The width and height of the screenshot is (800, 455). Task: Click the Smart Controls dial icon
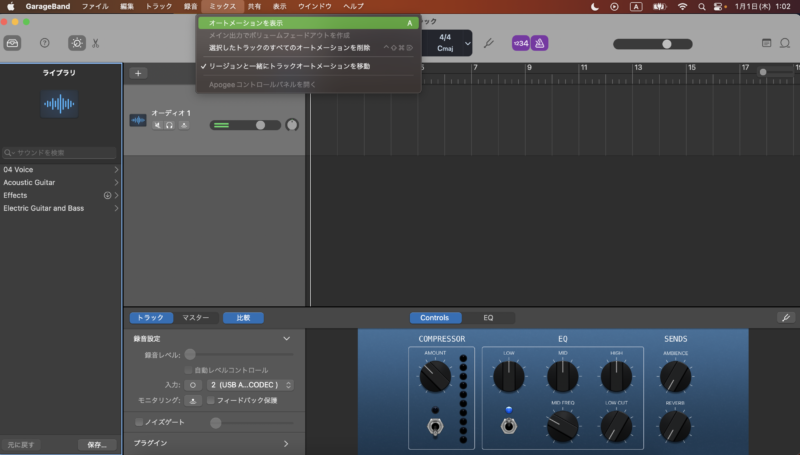point(76,43)
